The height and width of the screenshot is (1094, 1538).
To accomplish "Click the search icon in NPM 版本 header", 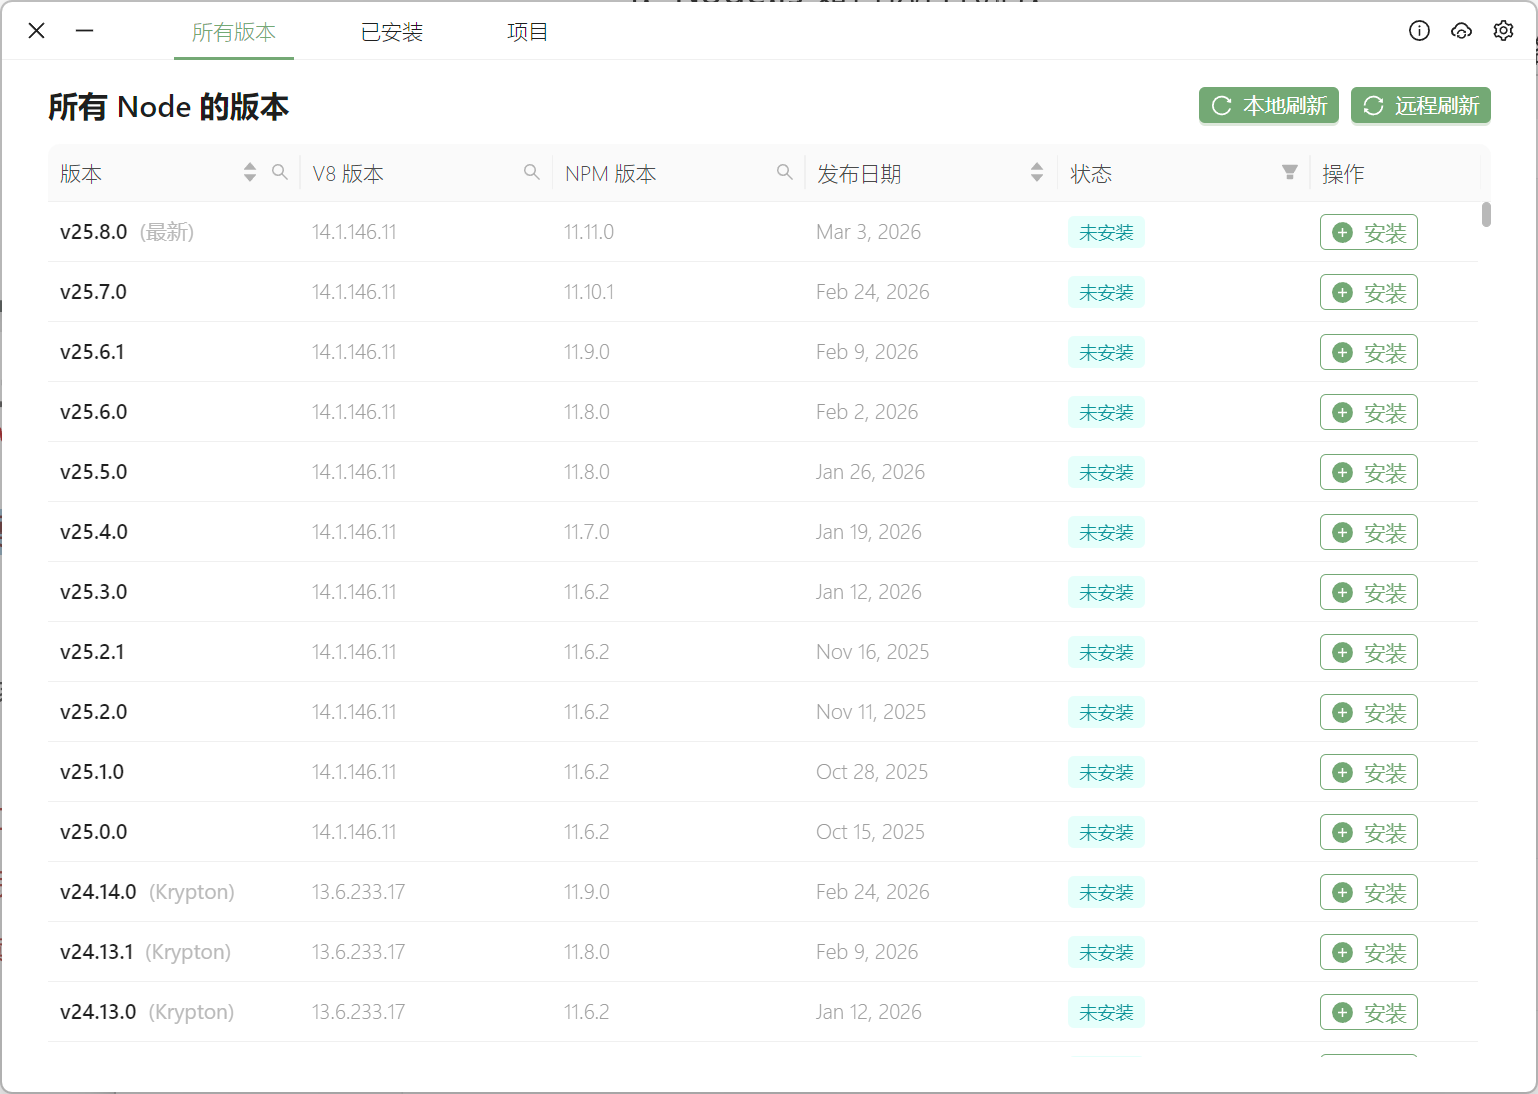I will [x=785, y=172].
